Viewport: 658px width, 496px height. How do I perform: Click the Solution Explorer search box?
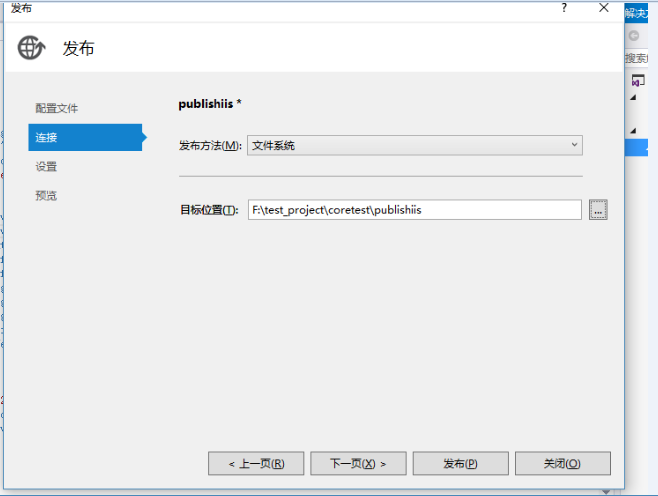tap(636, 58)
